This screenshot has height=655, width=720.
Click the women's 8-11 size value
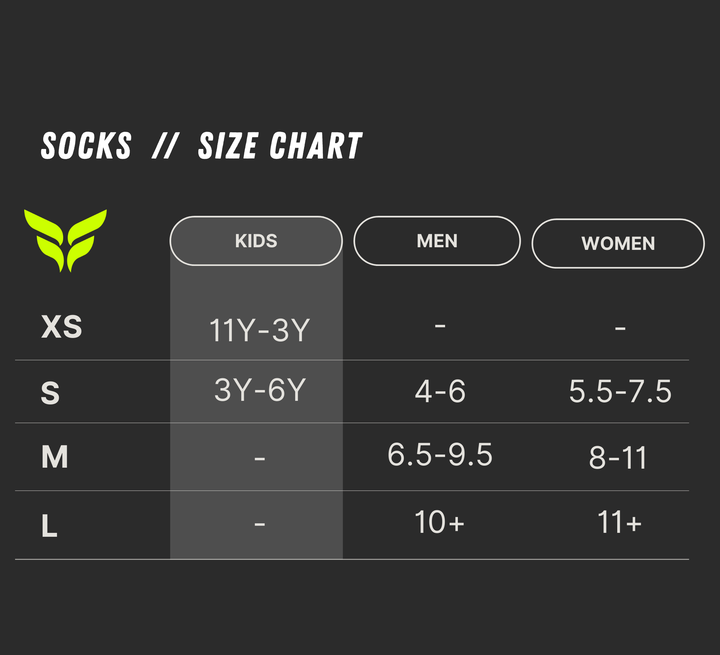(x=618, y=458)
